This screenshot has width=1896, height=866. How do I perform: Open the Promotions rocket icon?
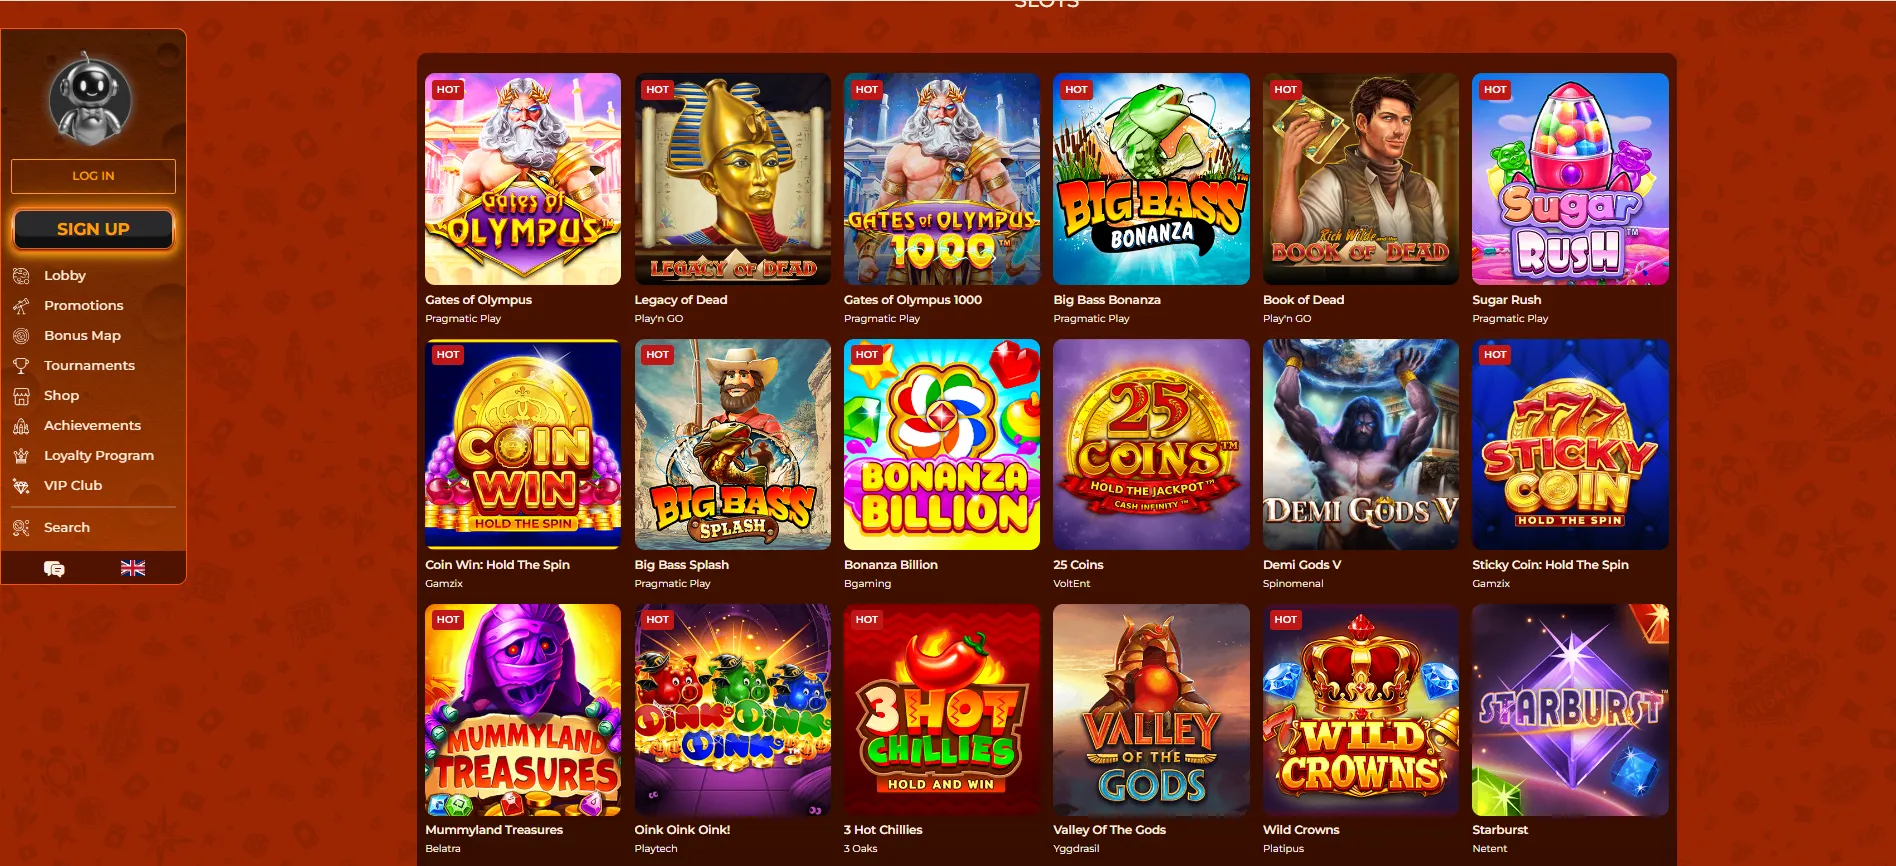click(x=21, y=306)
